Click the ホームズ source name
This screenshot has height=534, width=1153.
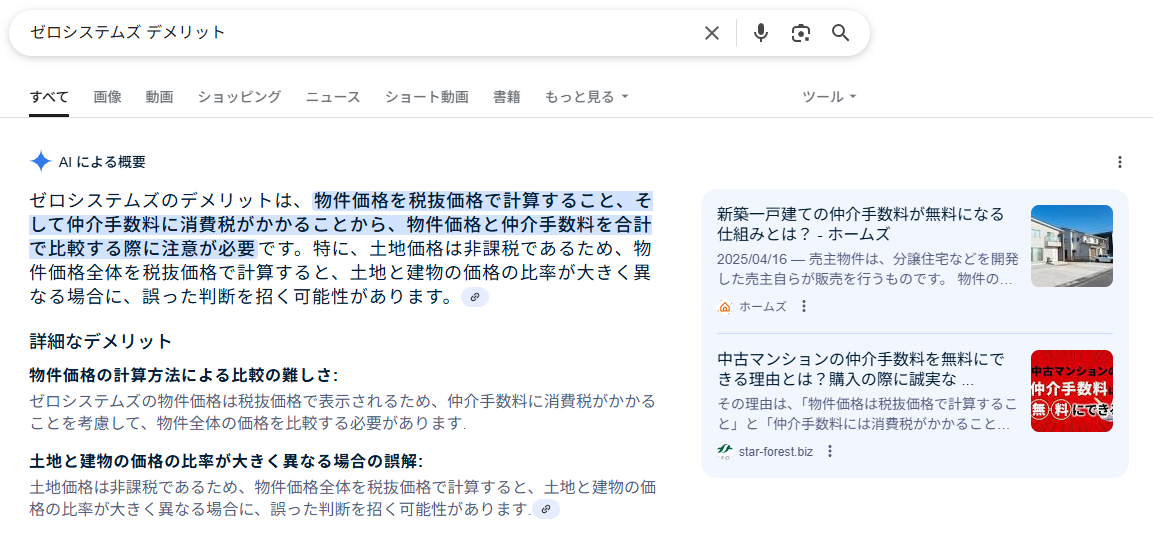[x=763, y=307]
